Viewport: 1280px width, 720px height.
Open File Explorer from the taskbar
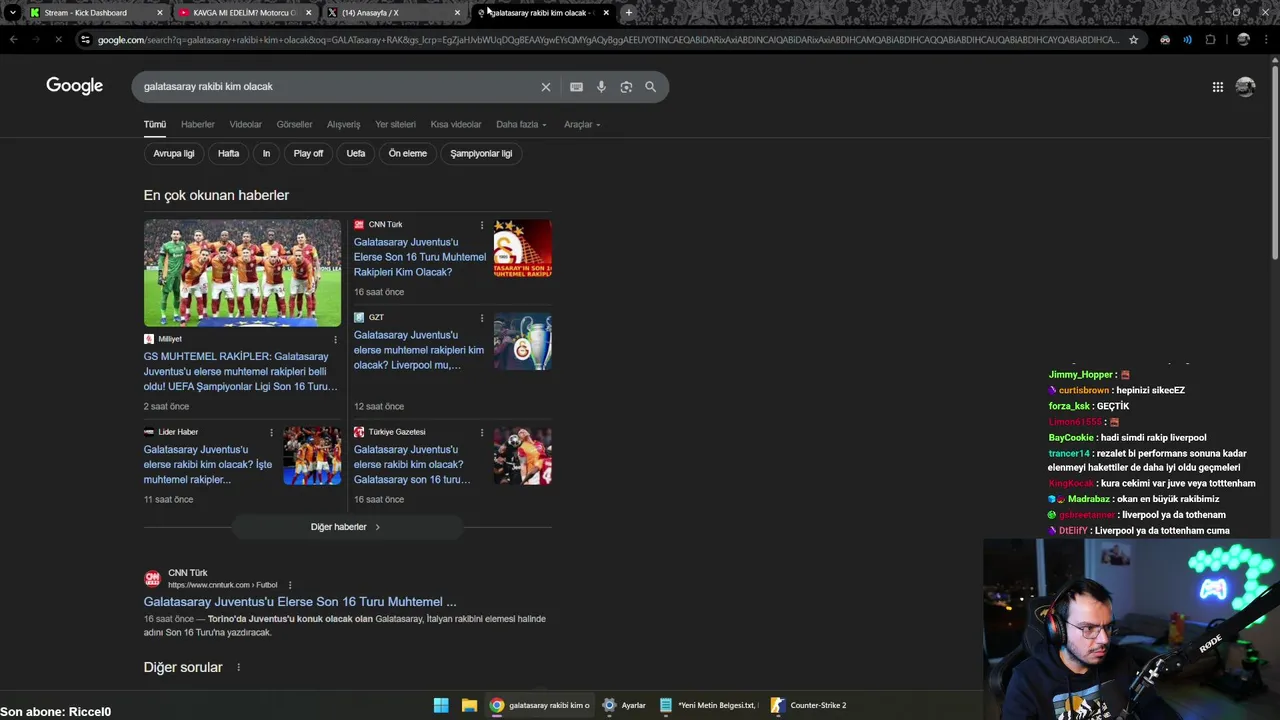point(469,706)
